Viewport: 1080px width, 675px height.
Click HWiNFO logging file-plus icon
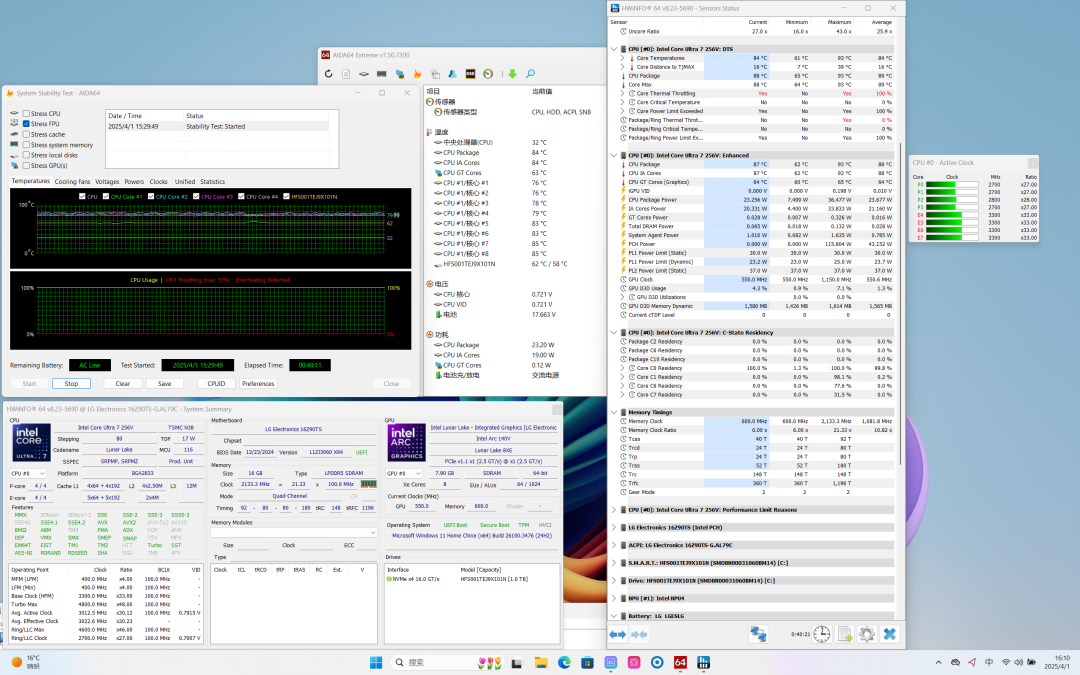coord(845,634)
